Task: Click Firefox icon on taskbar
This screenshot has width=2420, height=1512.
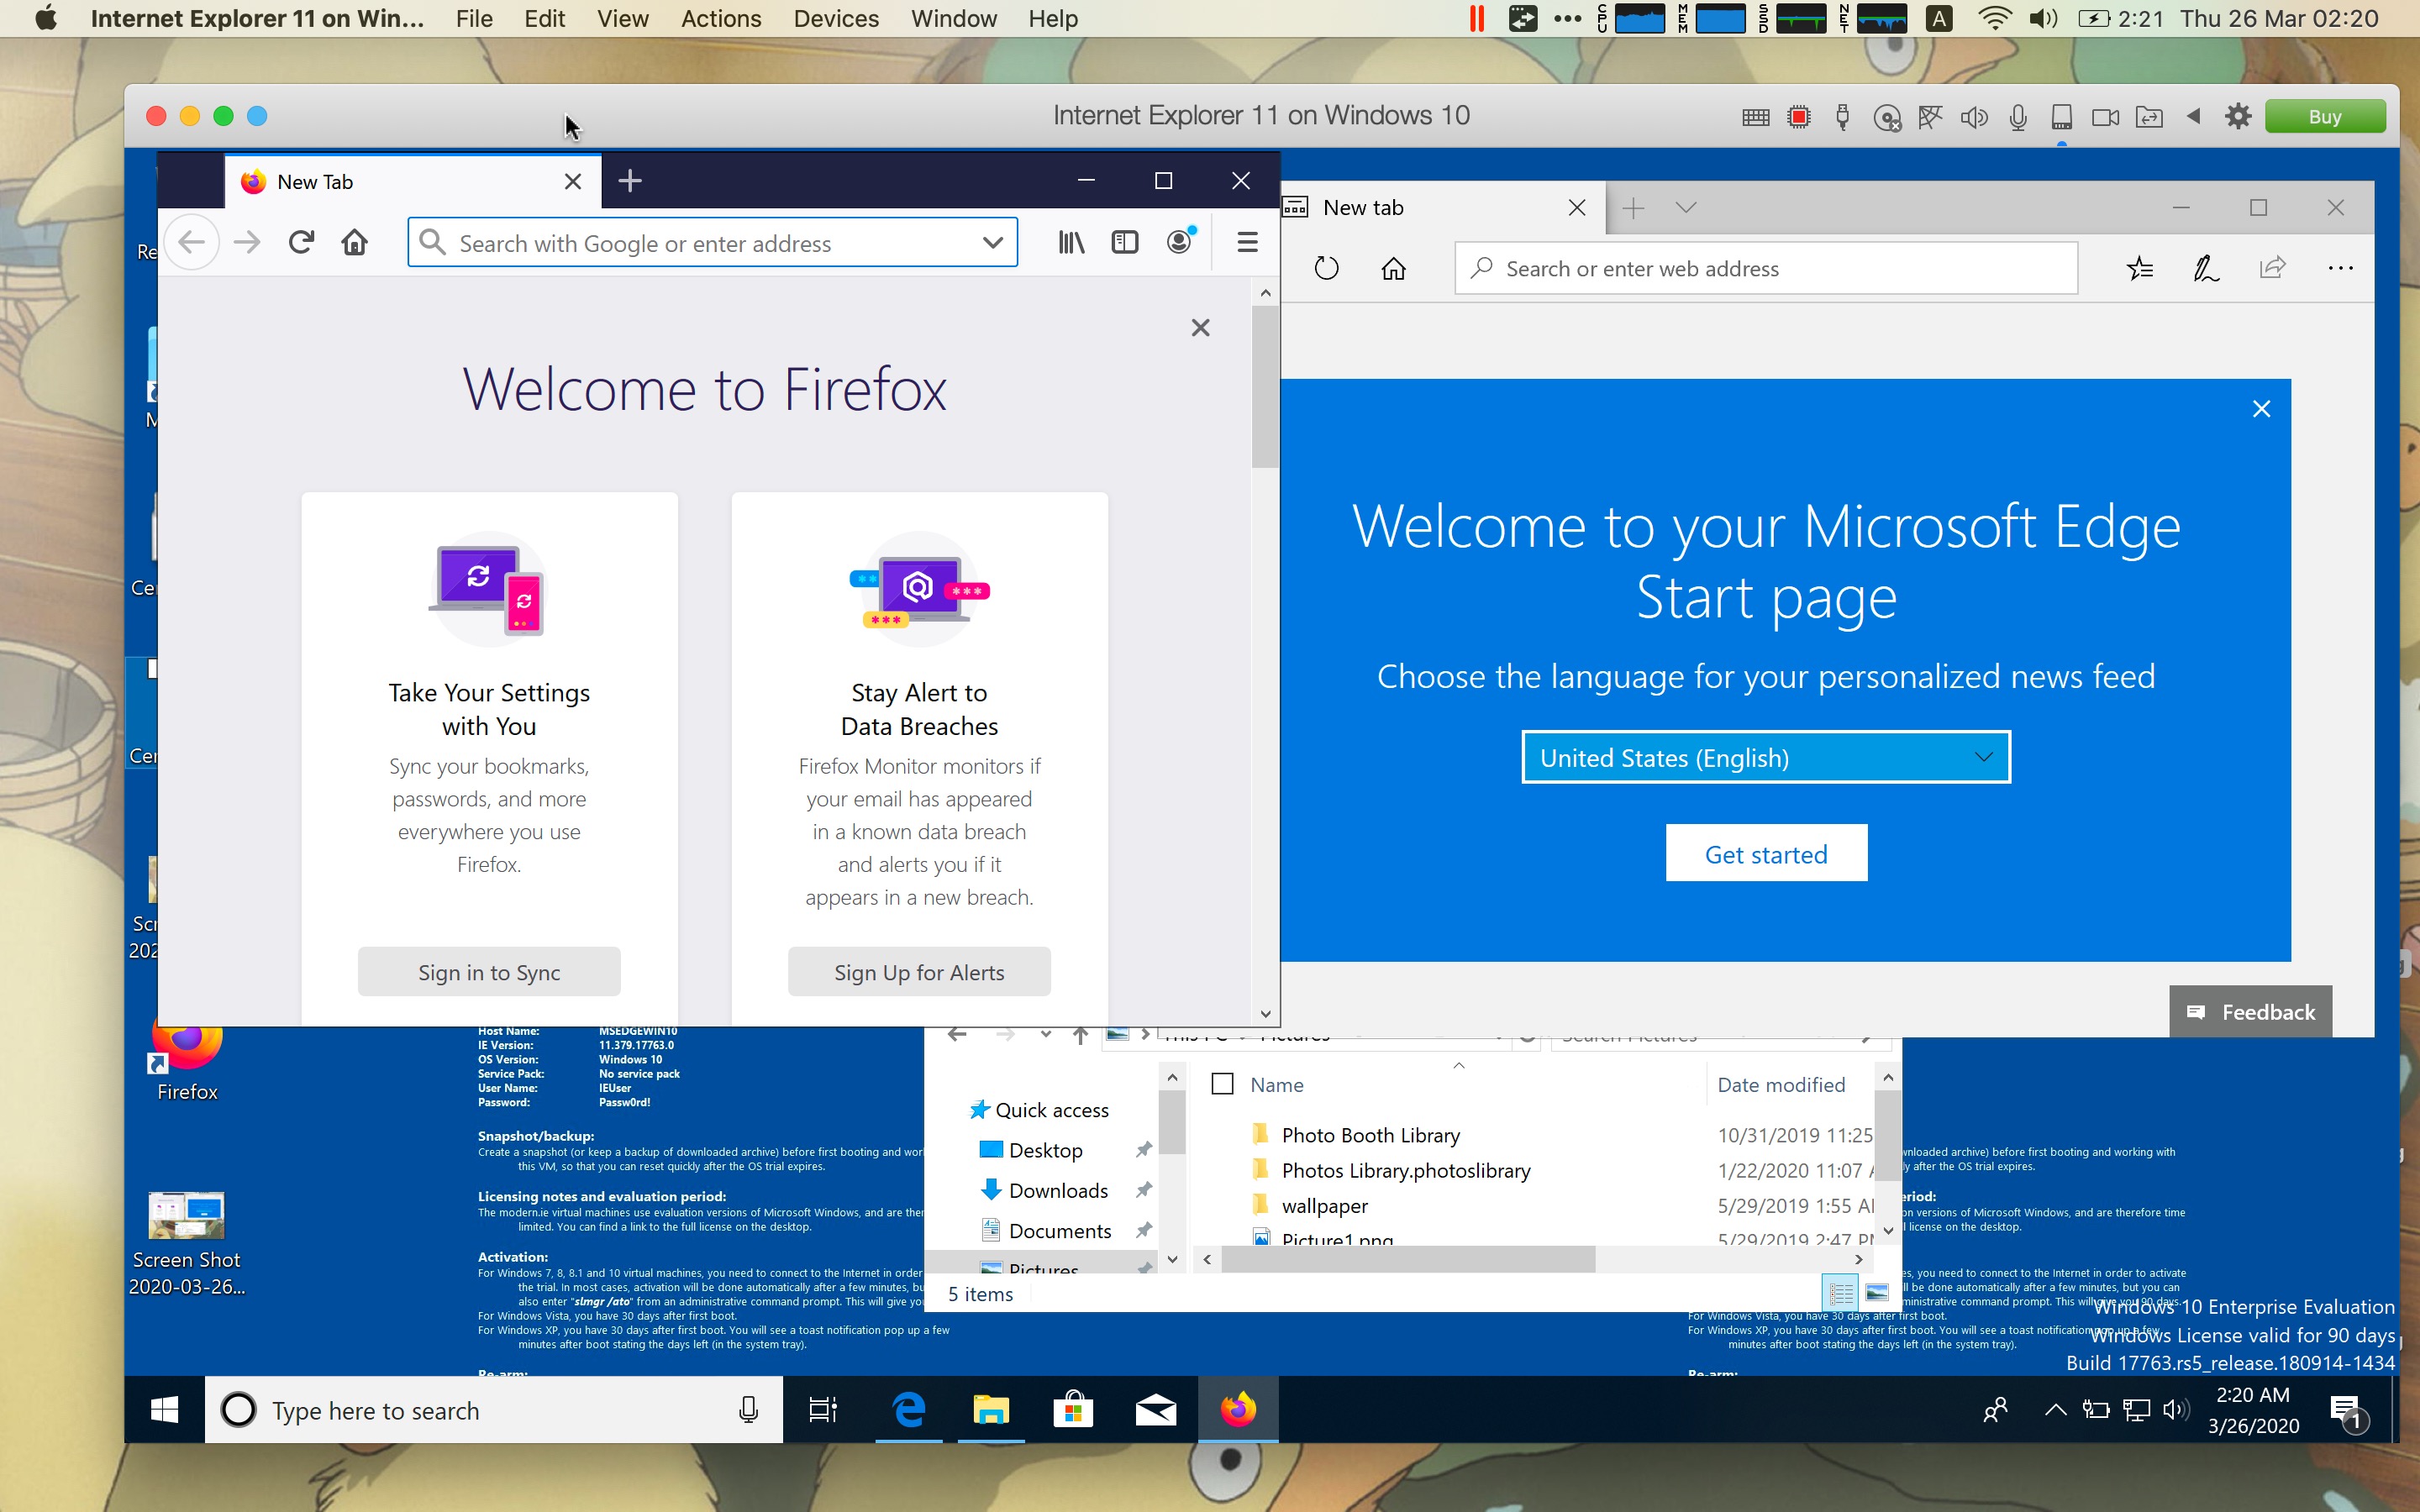Action: (1238, 1410)
